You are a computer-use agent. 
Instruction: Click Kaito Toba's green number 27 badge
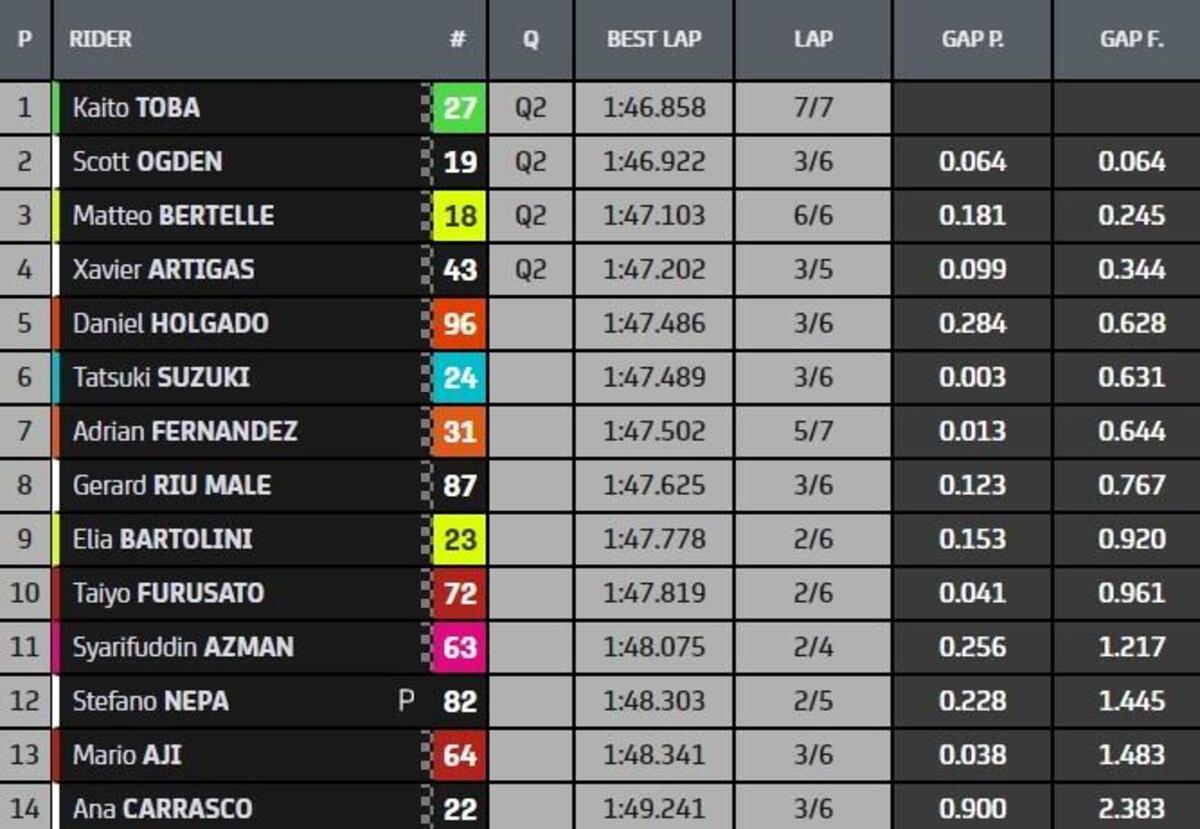[459, 108]
